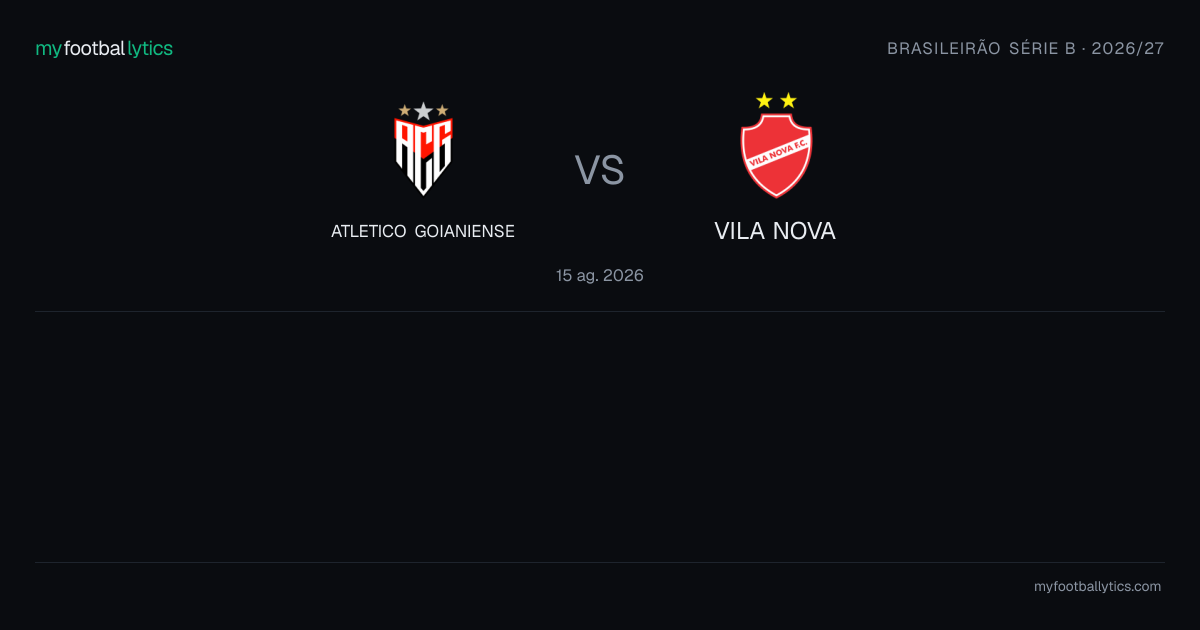This screenshot has height=630, width=1200.
Task: Click the green 'lytics' part of the logo
Action: tap(150, 48)
